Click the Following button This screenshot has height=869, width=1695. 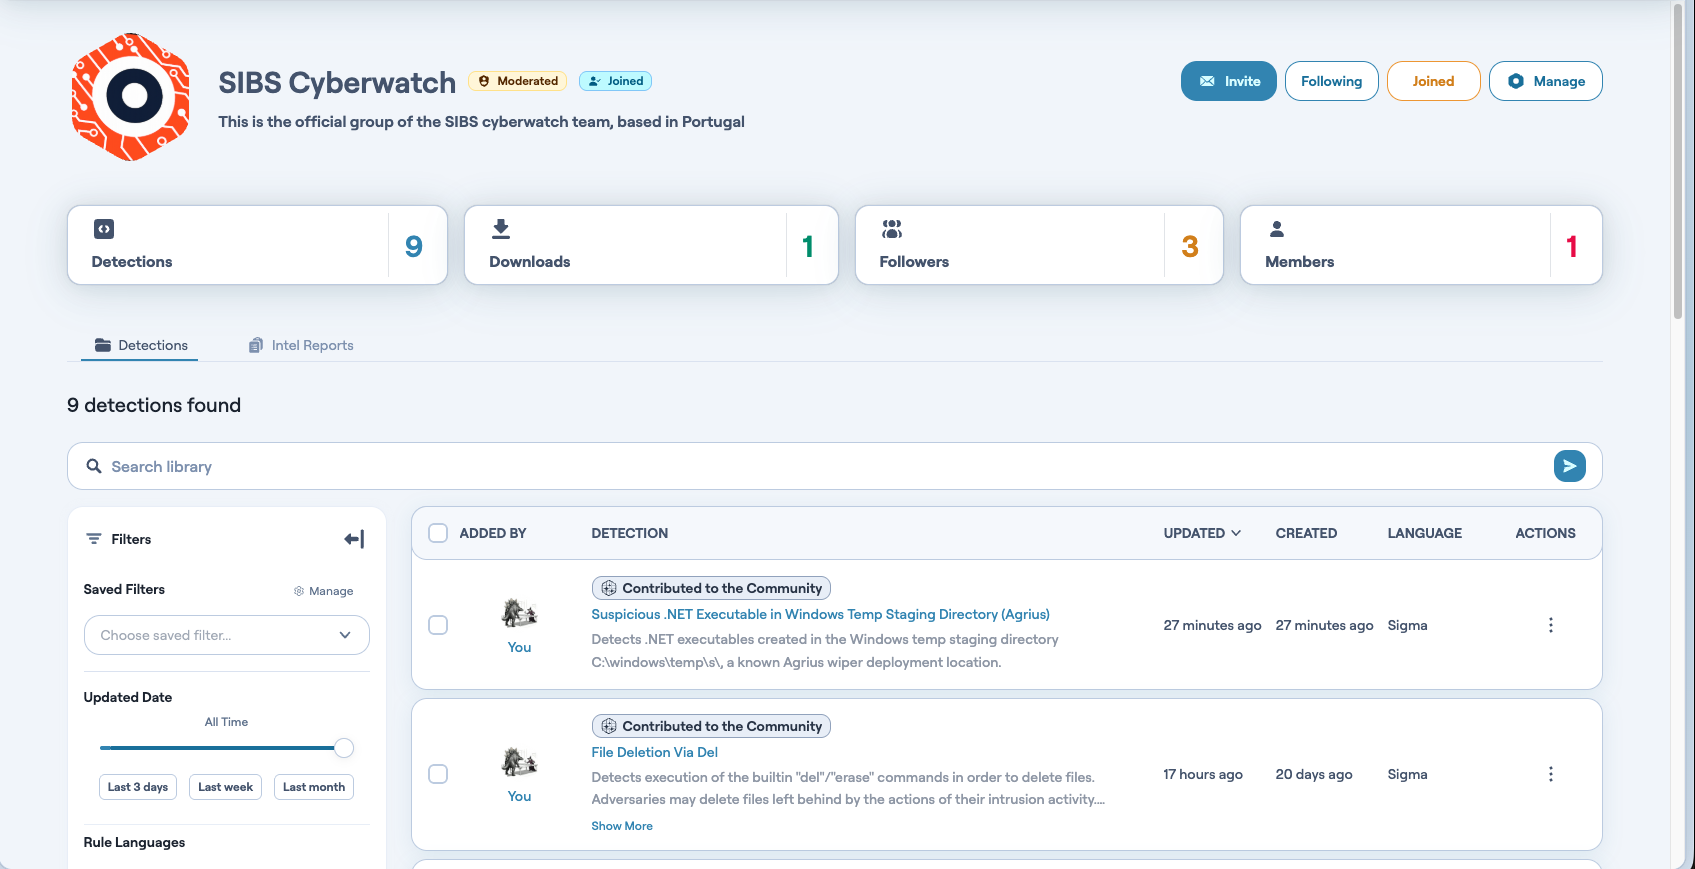tap(1332, 81)
